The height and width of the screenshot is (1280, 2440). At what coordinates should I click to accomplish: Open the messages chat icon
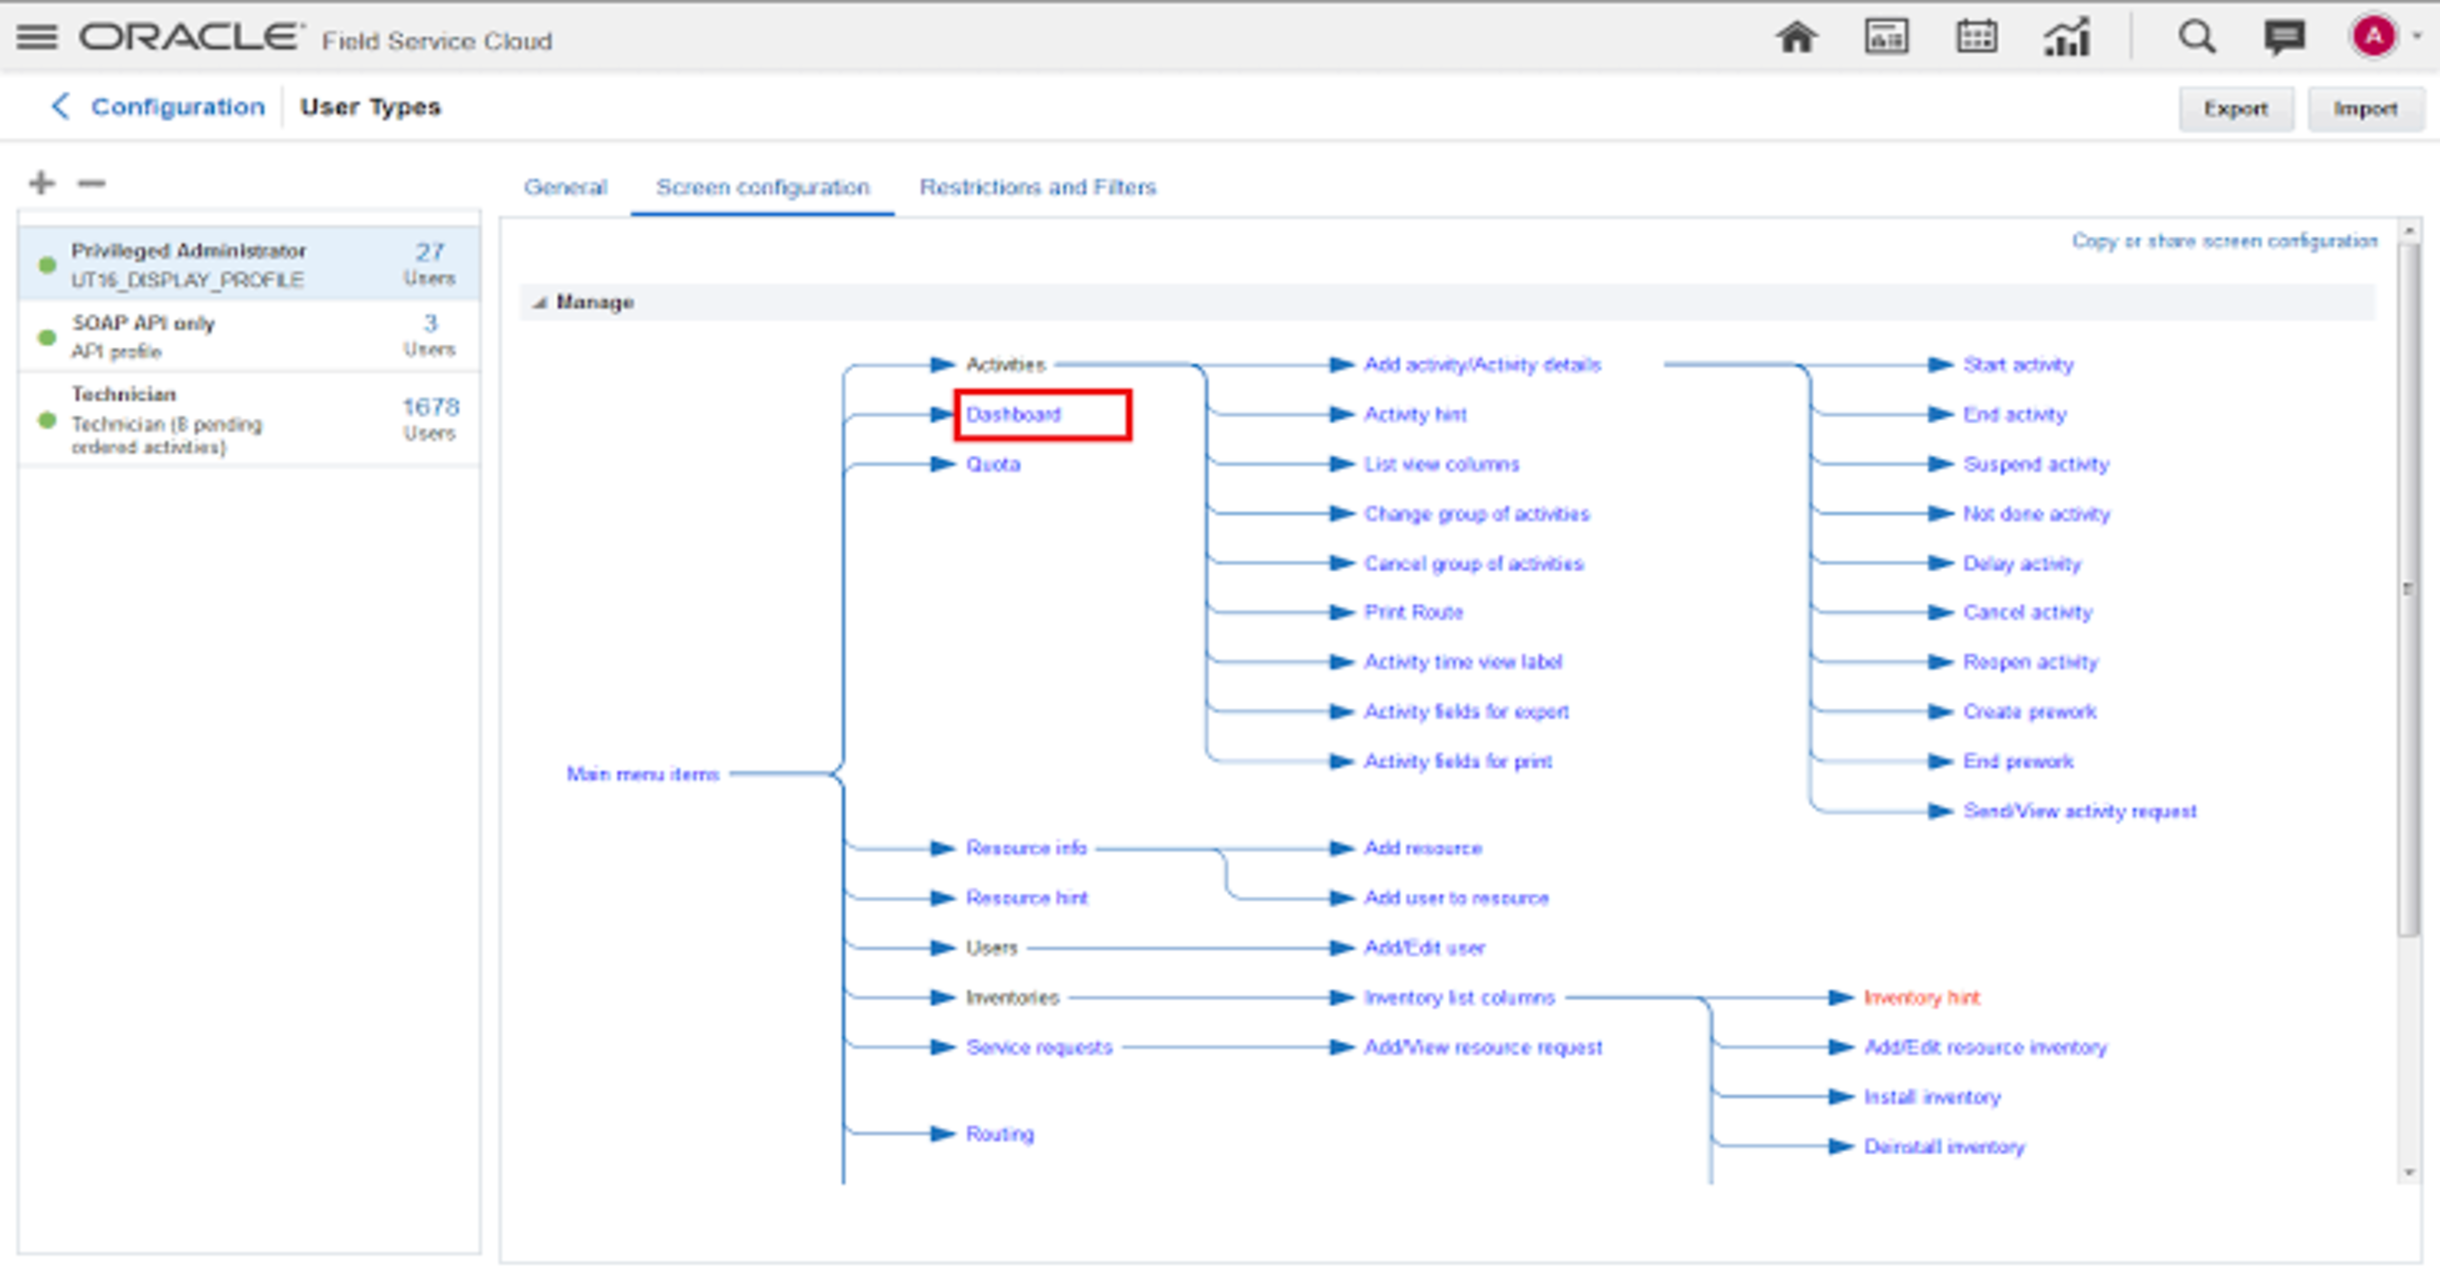(2284, 37)
